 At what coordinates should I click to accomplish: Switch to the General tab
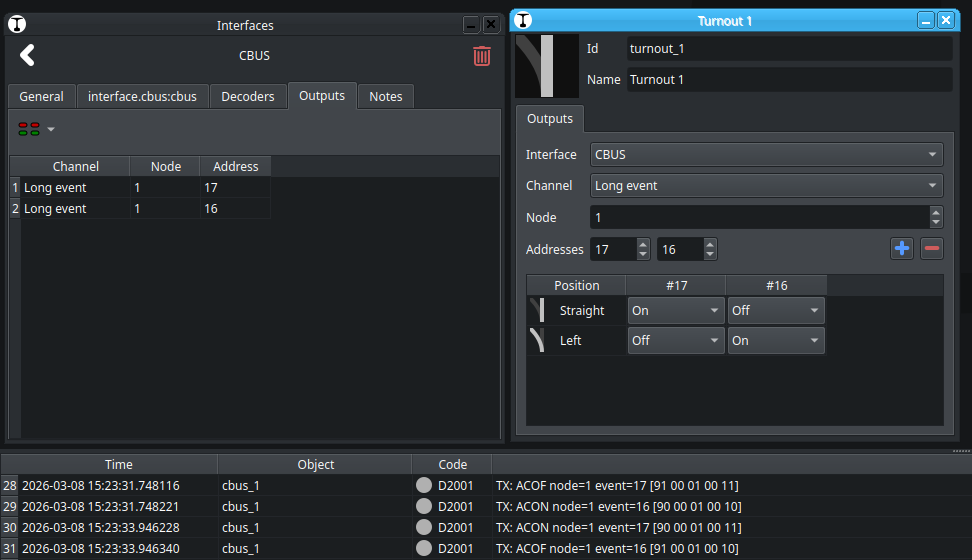coord(42,97)
